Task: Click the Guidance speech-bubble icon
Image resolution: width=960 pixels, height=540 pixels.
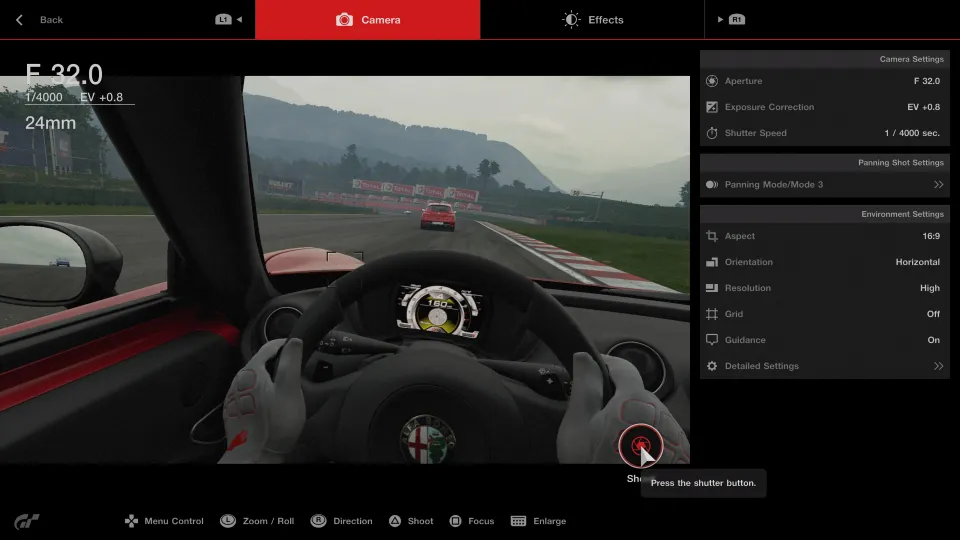Action: 711,340
